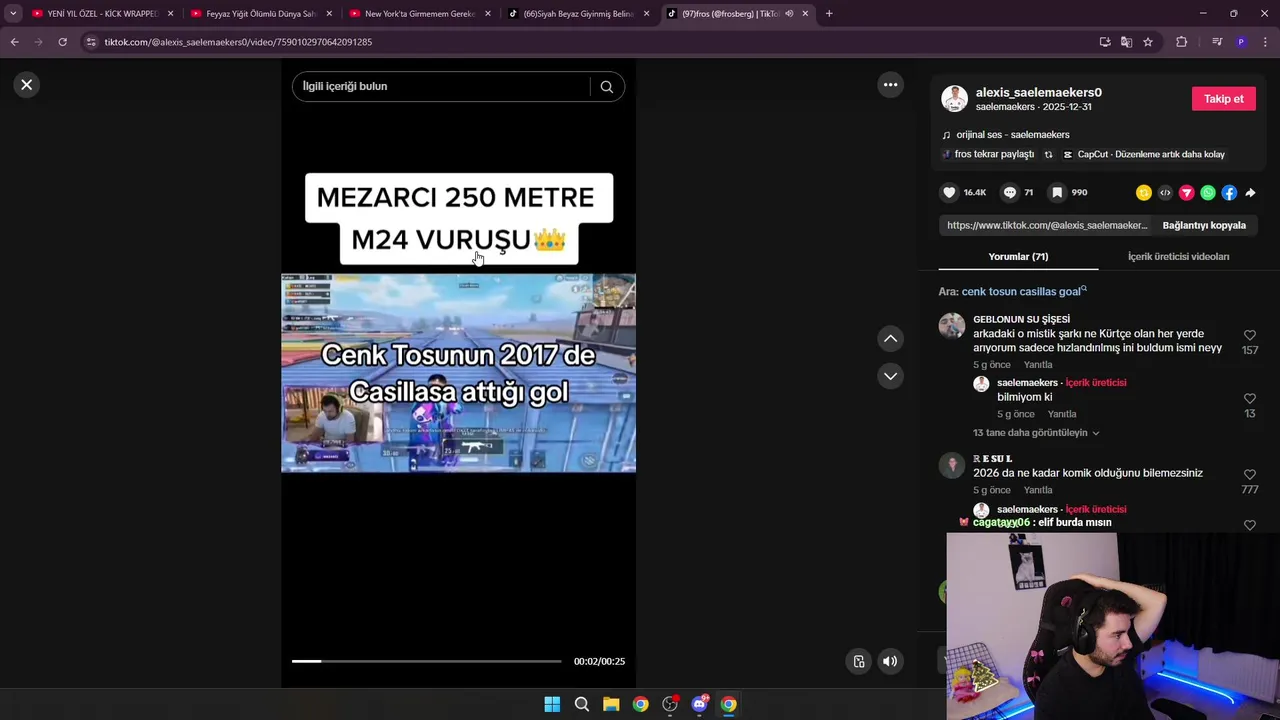Open more share options arrow
This screenshot has height=720, width=1280.
[1250, 193]
